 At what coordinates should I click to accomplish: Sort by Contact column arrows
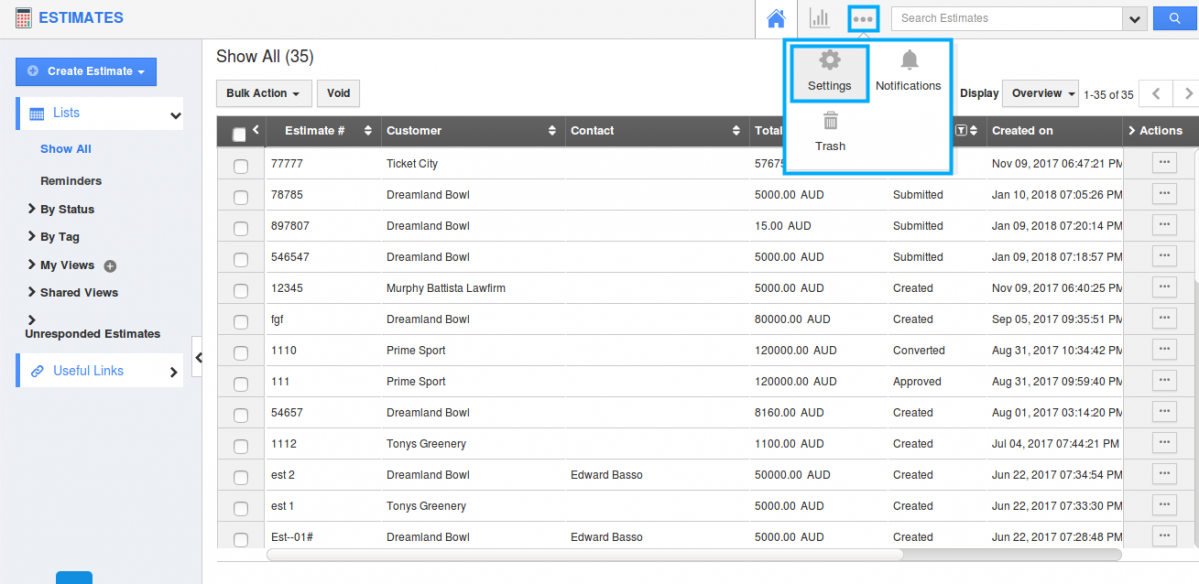pyautogui.click(x=736, y=131)
